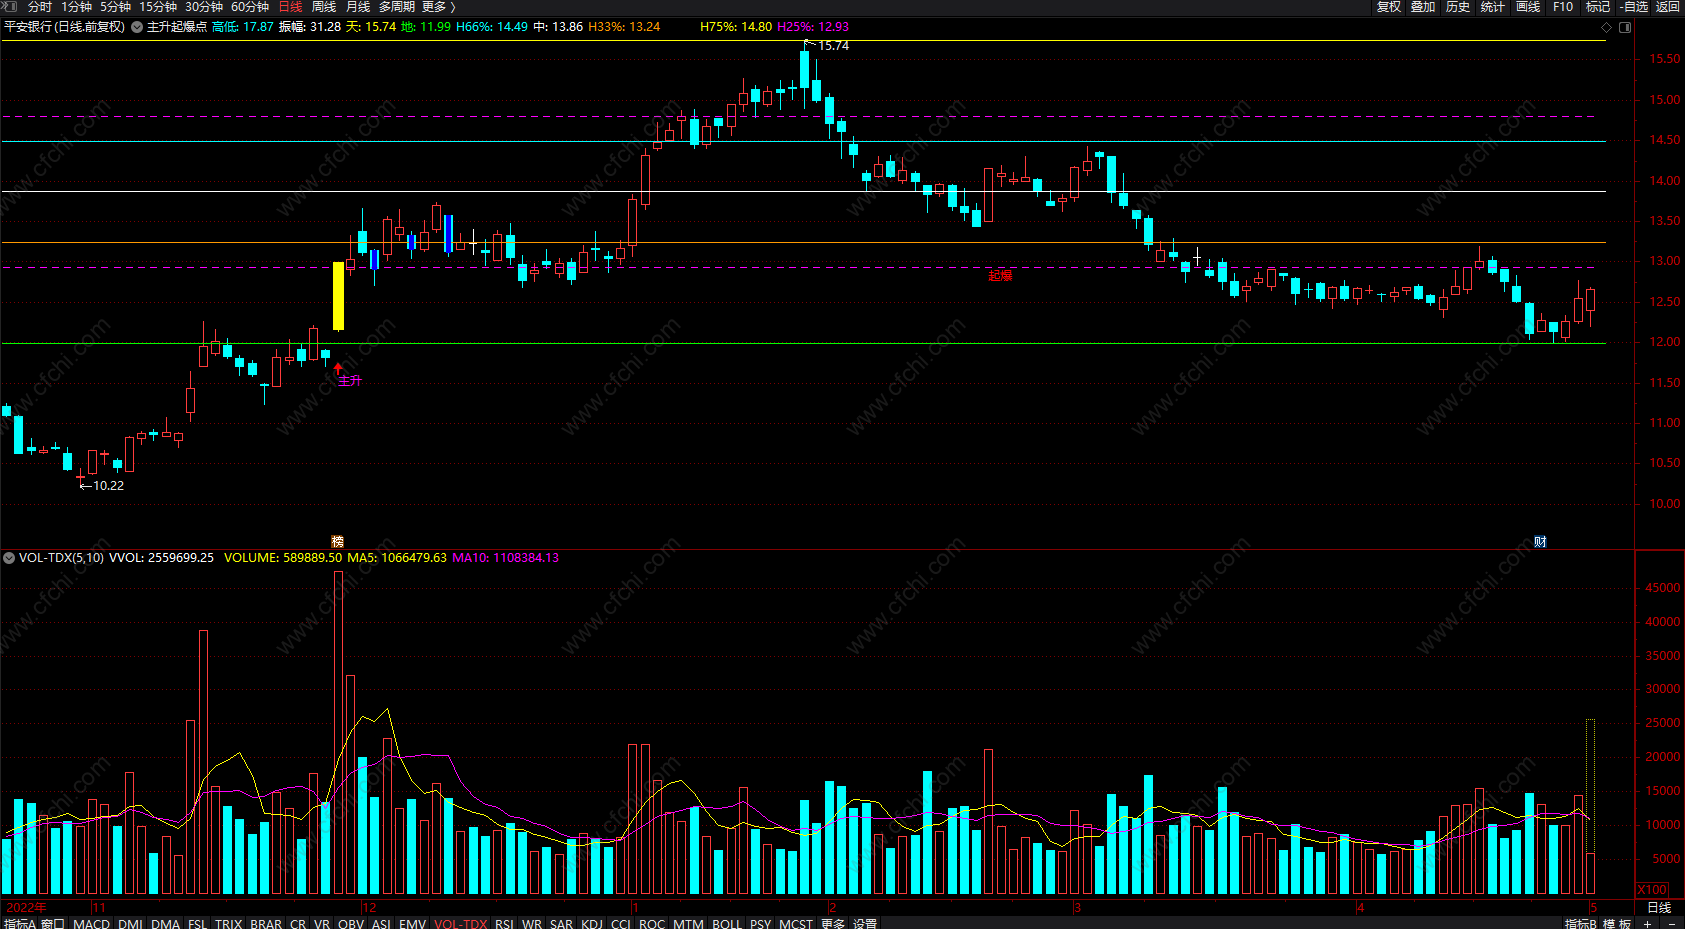This screenshot has width=1685, height=929.
Task: Switch to 60分钟 period
Action: click(x=250, y=7)
